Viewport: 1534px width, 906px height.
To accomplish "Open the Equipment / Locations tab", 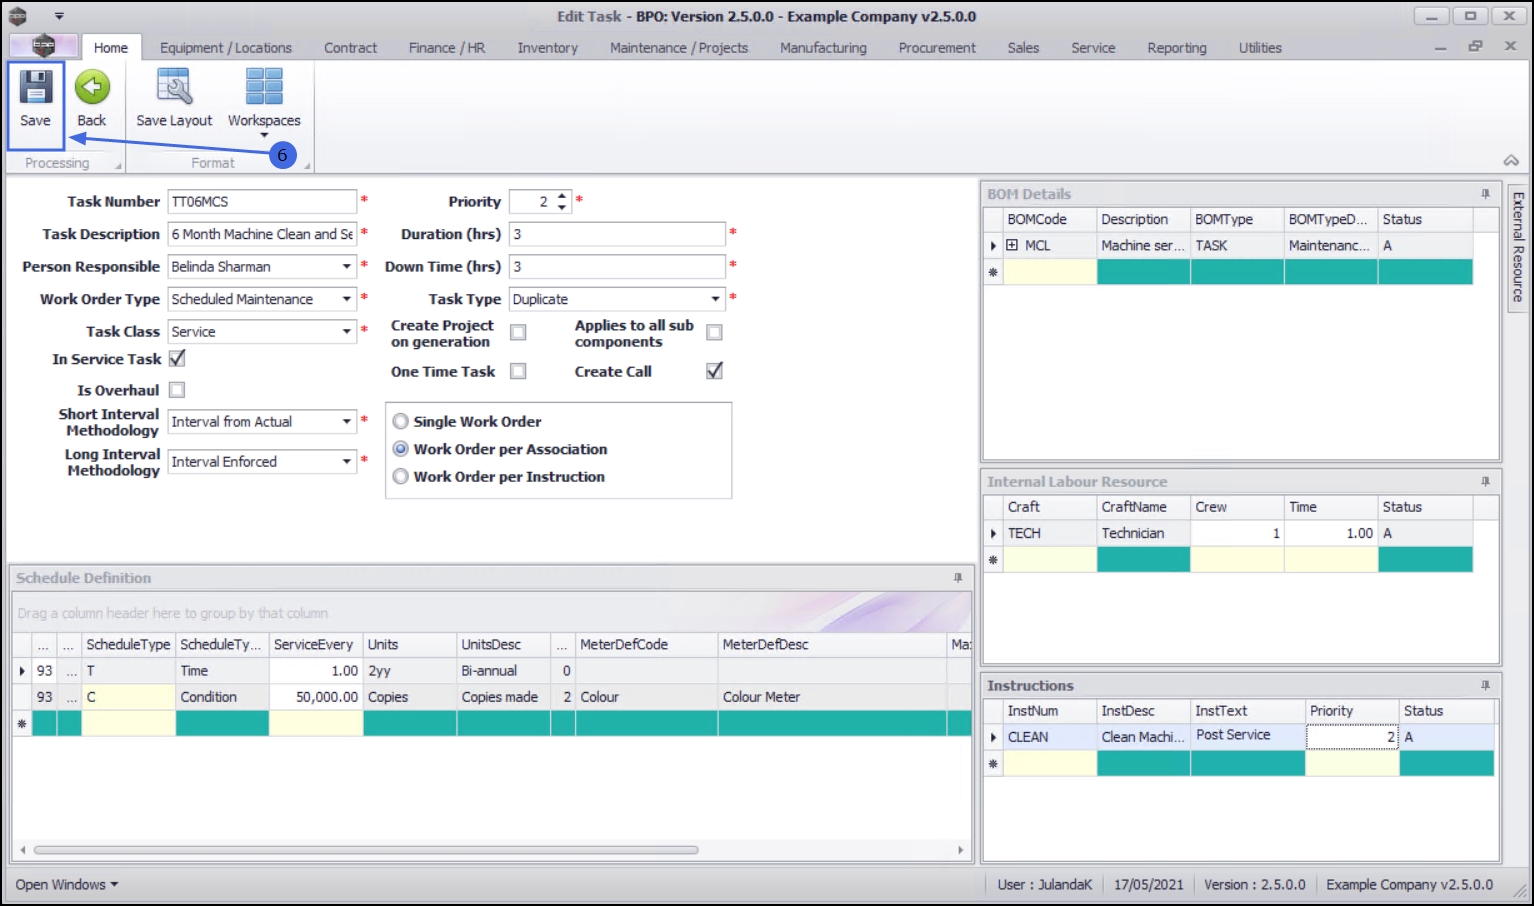I will tap(226, 48).
